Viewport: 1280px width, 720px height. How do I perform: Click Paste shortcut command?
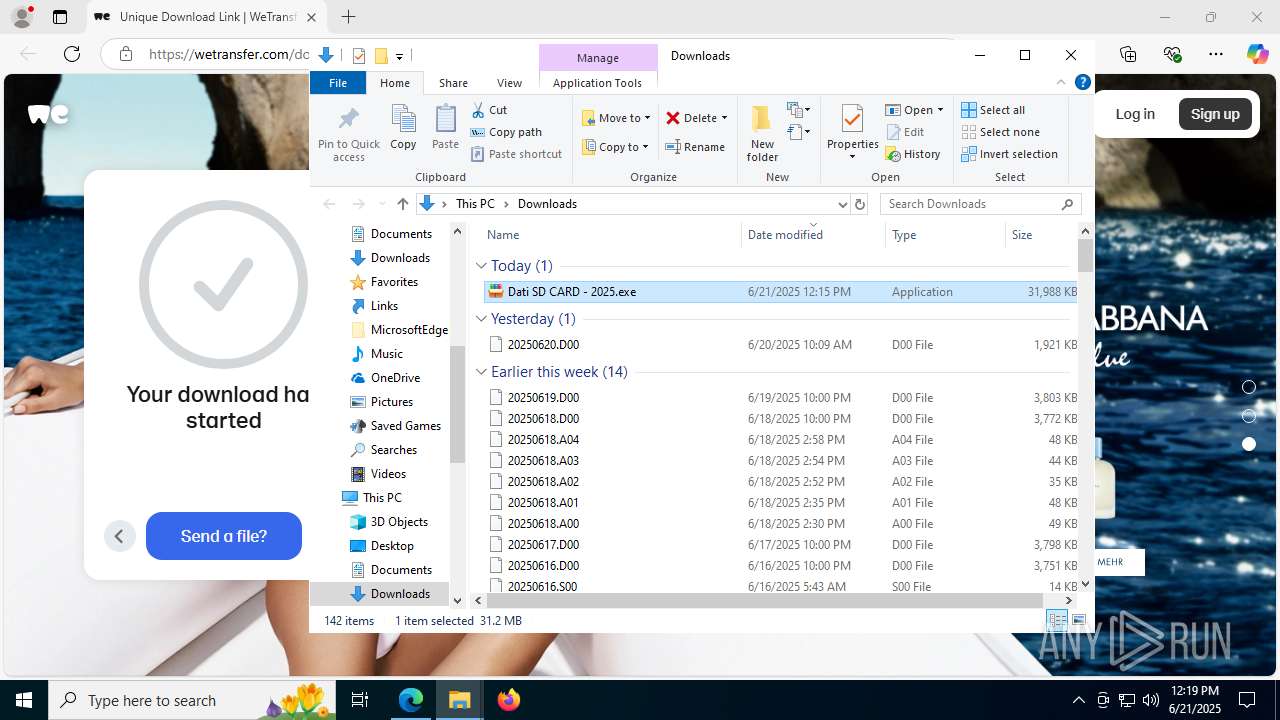[516, 154]
